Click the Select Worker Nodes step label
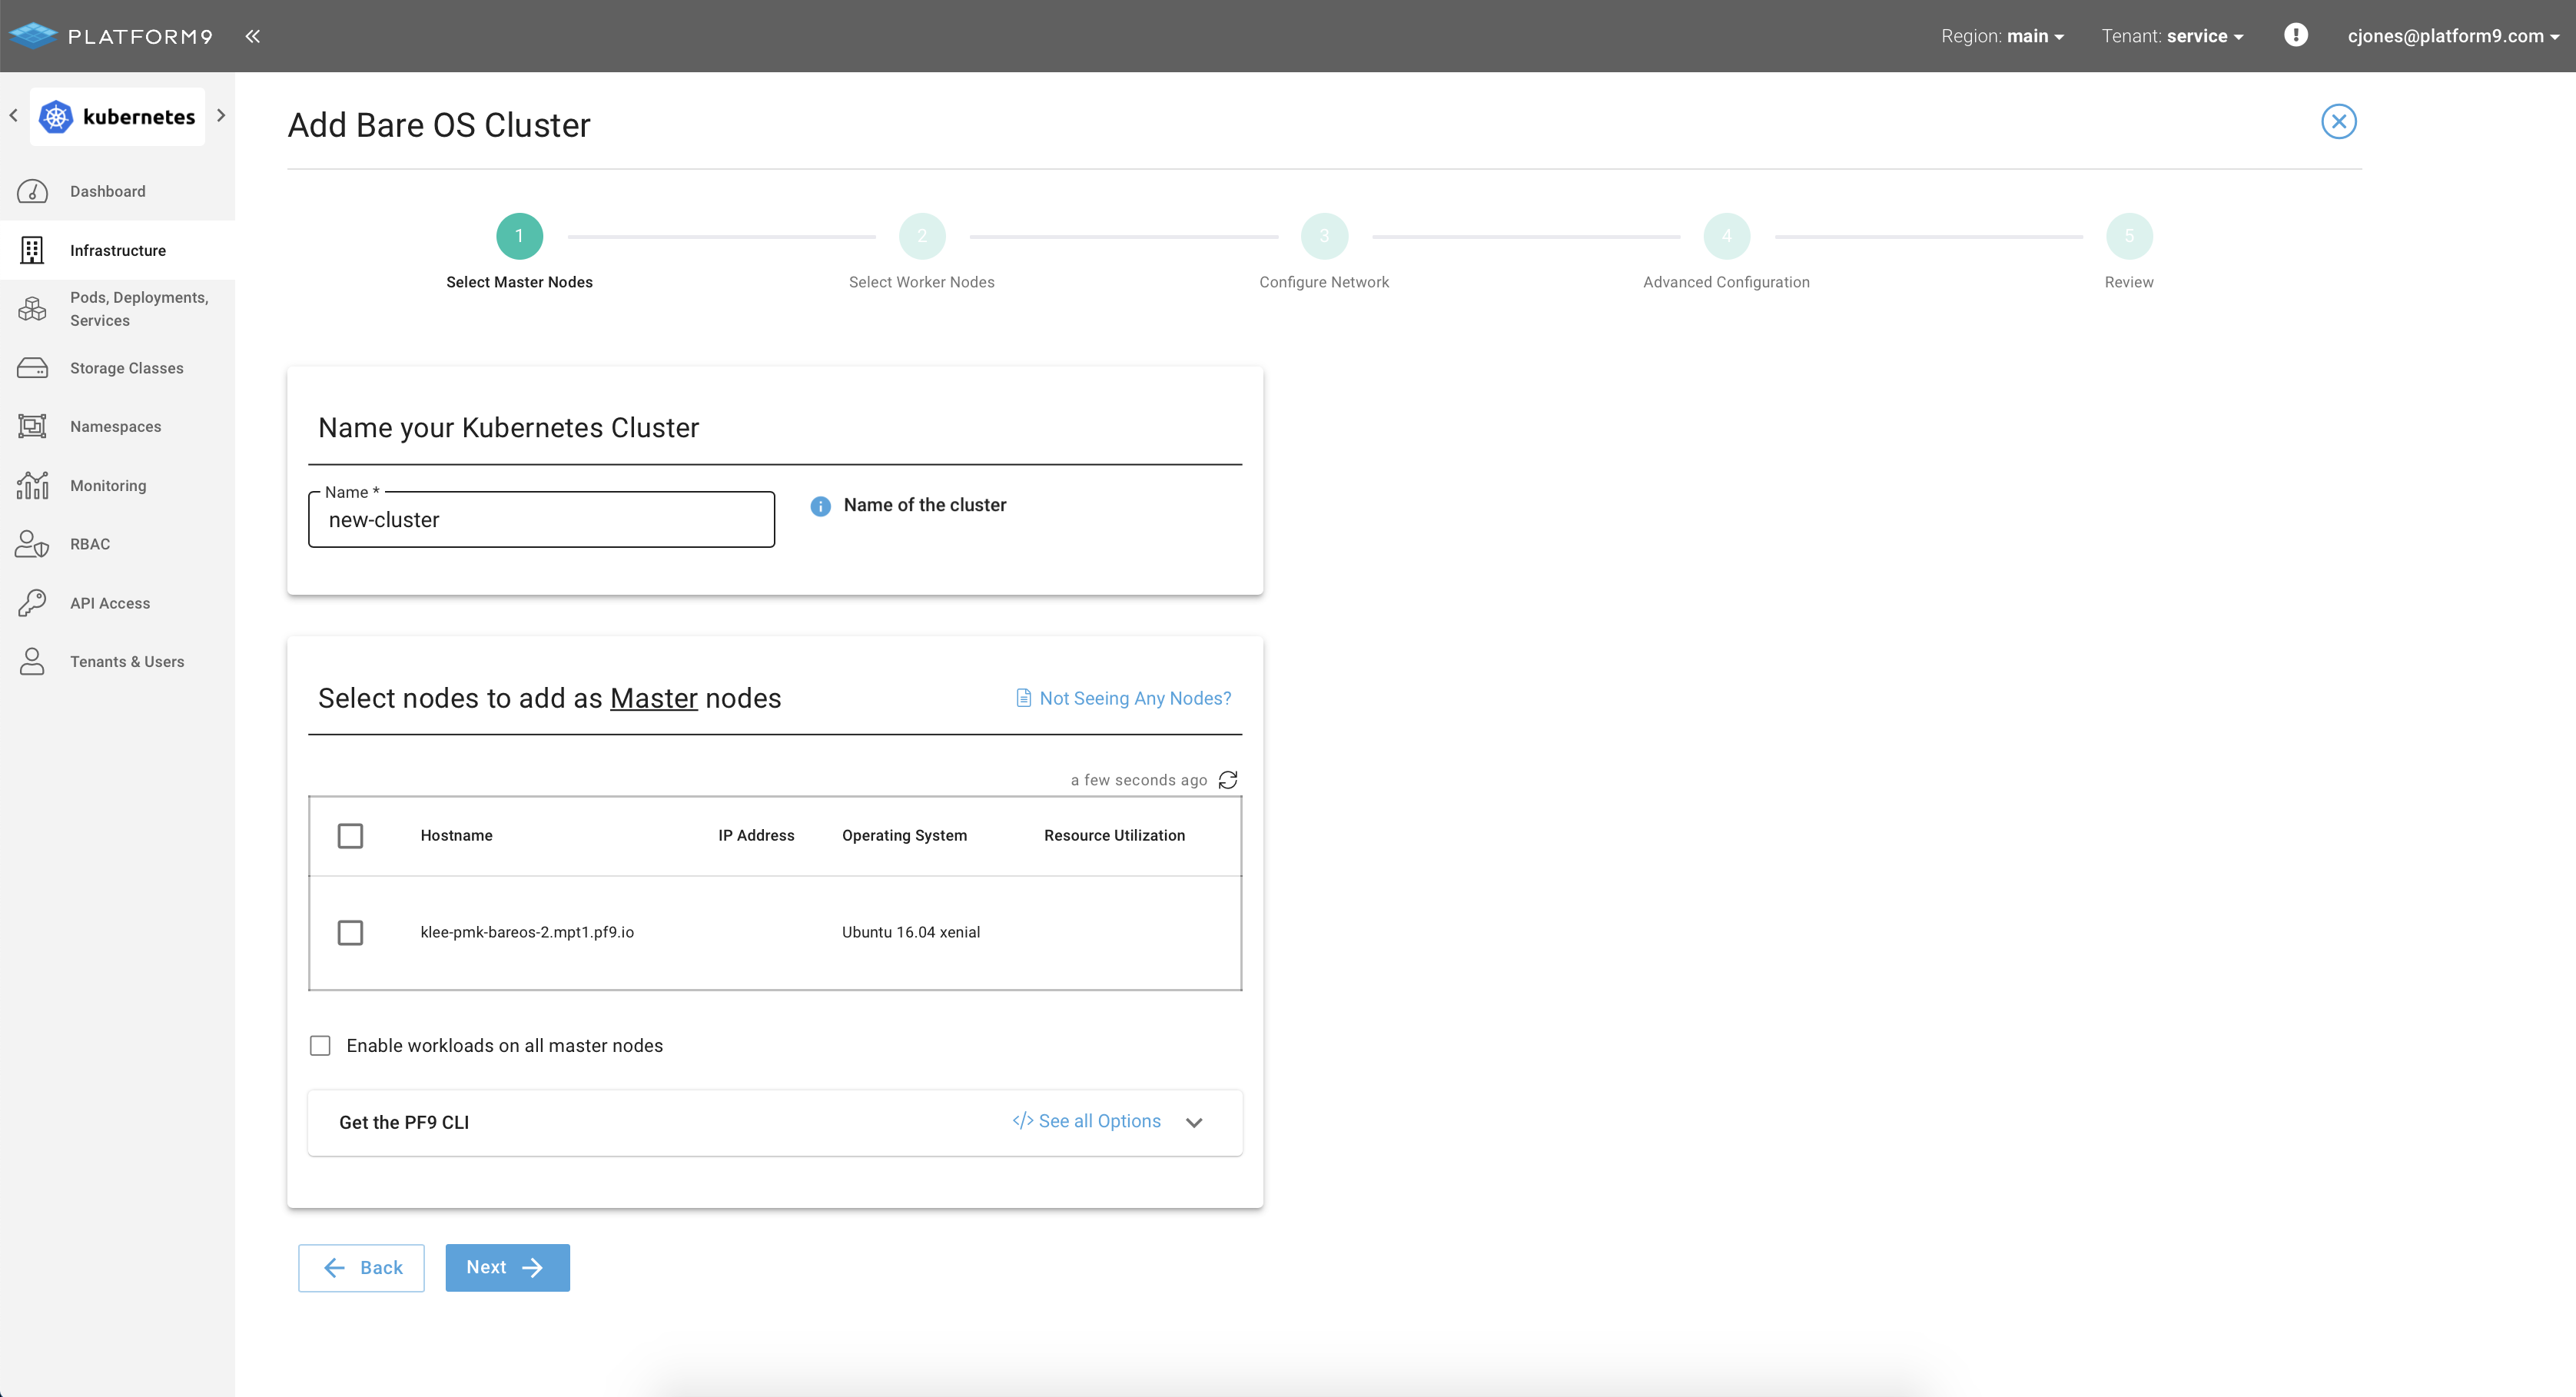The height and width of the screenshot is (1397, 2576). click(x=922, y=283)
